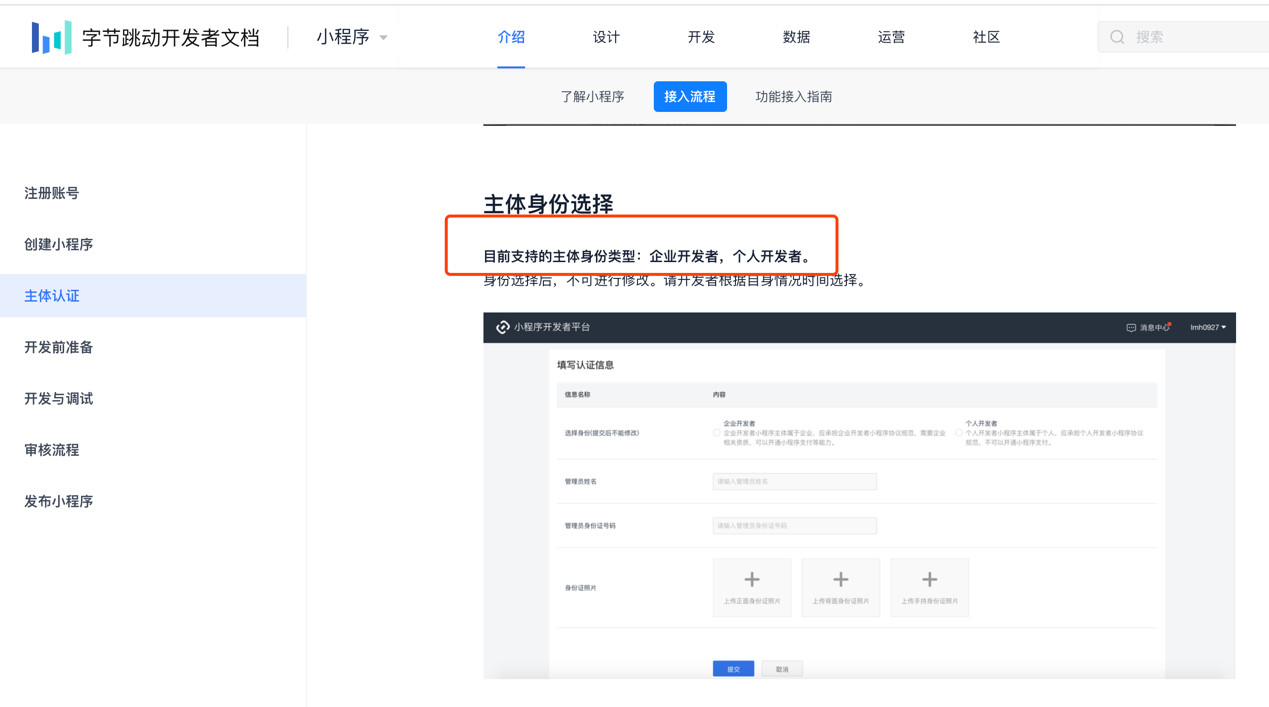Click the 主体身份选择 heading
The width and height of the screenshot is (1269, 707).
548,204
